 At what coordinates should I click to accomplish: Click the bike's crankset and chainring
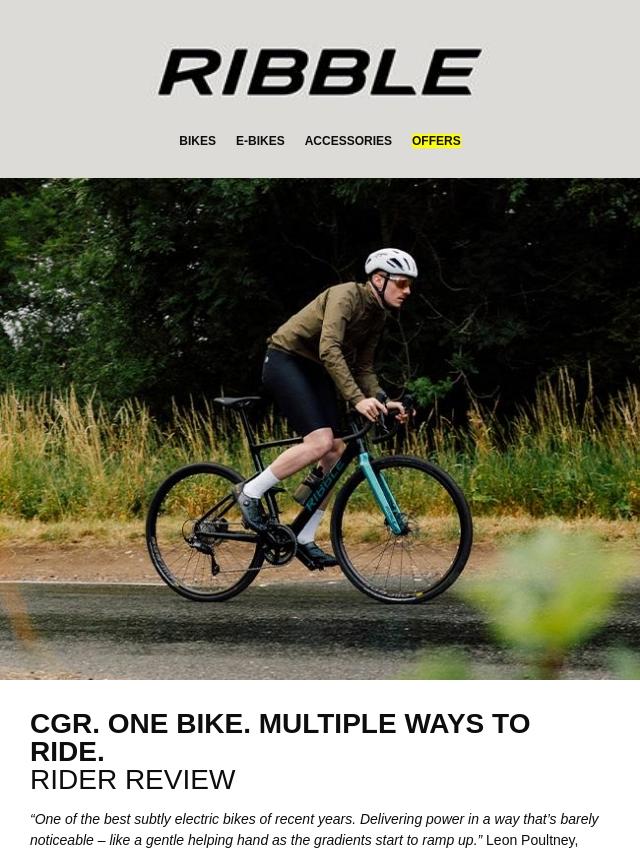[279, 546]
